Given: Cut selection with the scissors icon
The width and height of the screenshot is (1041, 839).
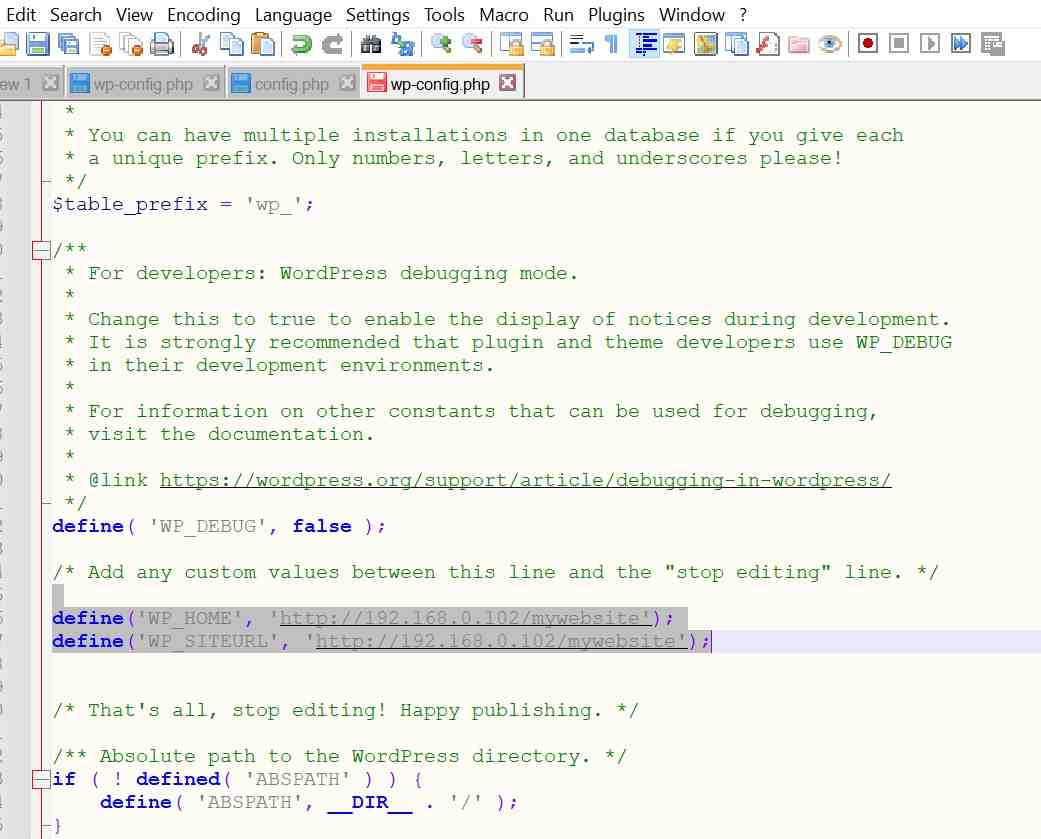Looking at the screenshot, I should pos(200,44).
